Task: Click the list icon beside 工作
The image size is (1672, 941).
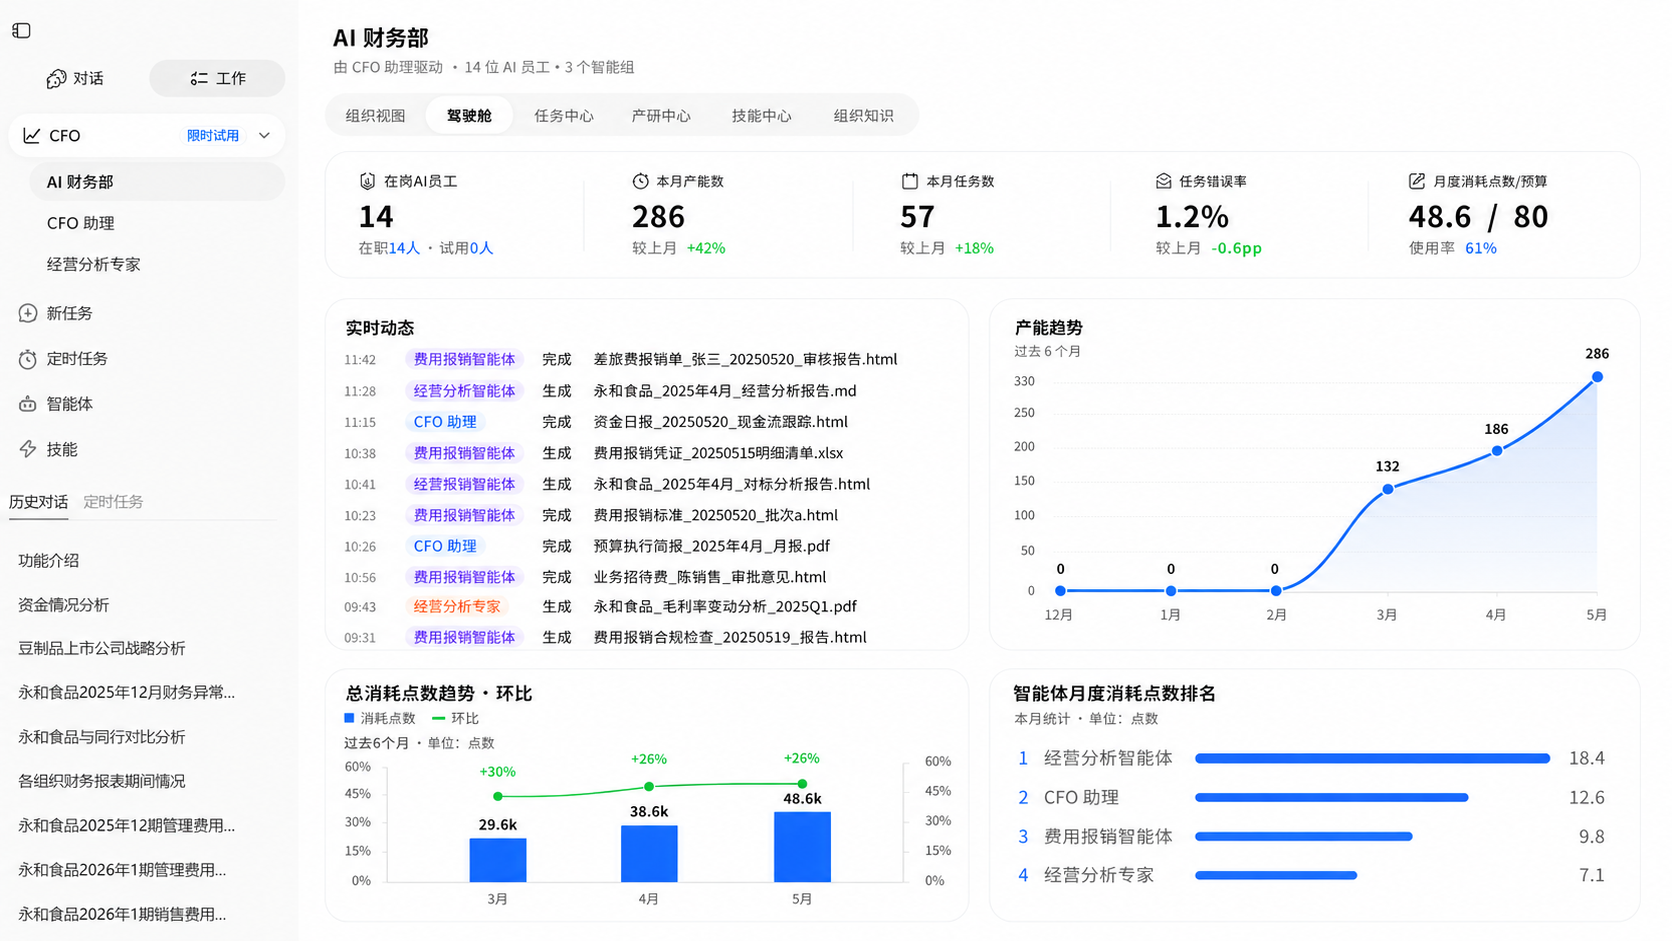Action: 199,78
